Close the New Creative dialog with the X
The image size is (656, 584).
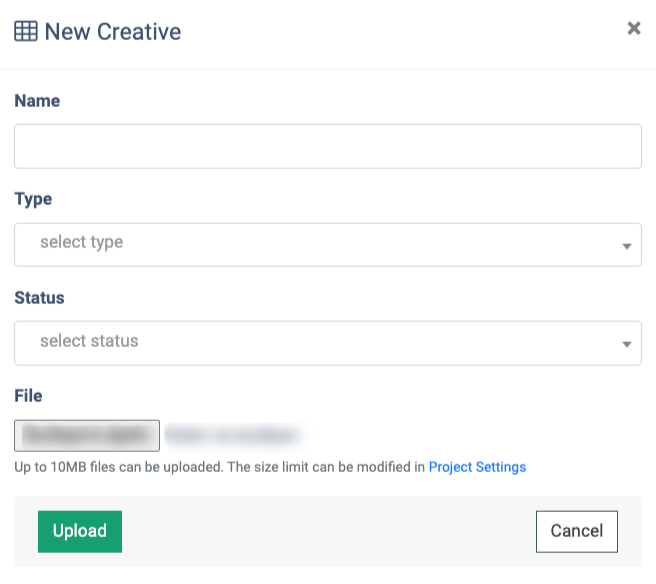coord(633,29)
